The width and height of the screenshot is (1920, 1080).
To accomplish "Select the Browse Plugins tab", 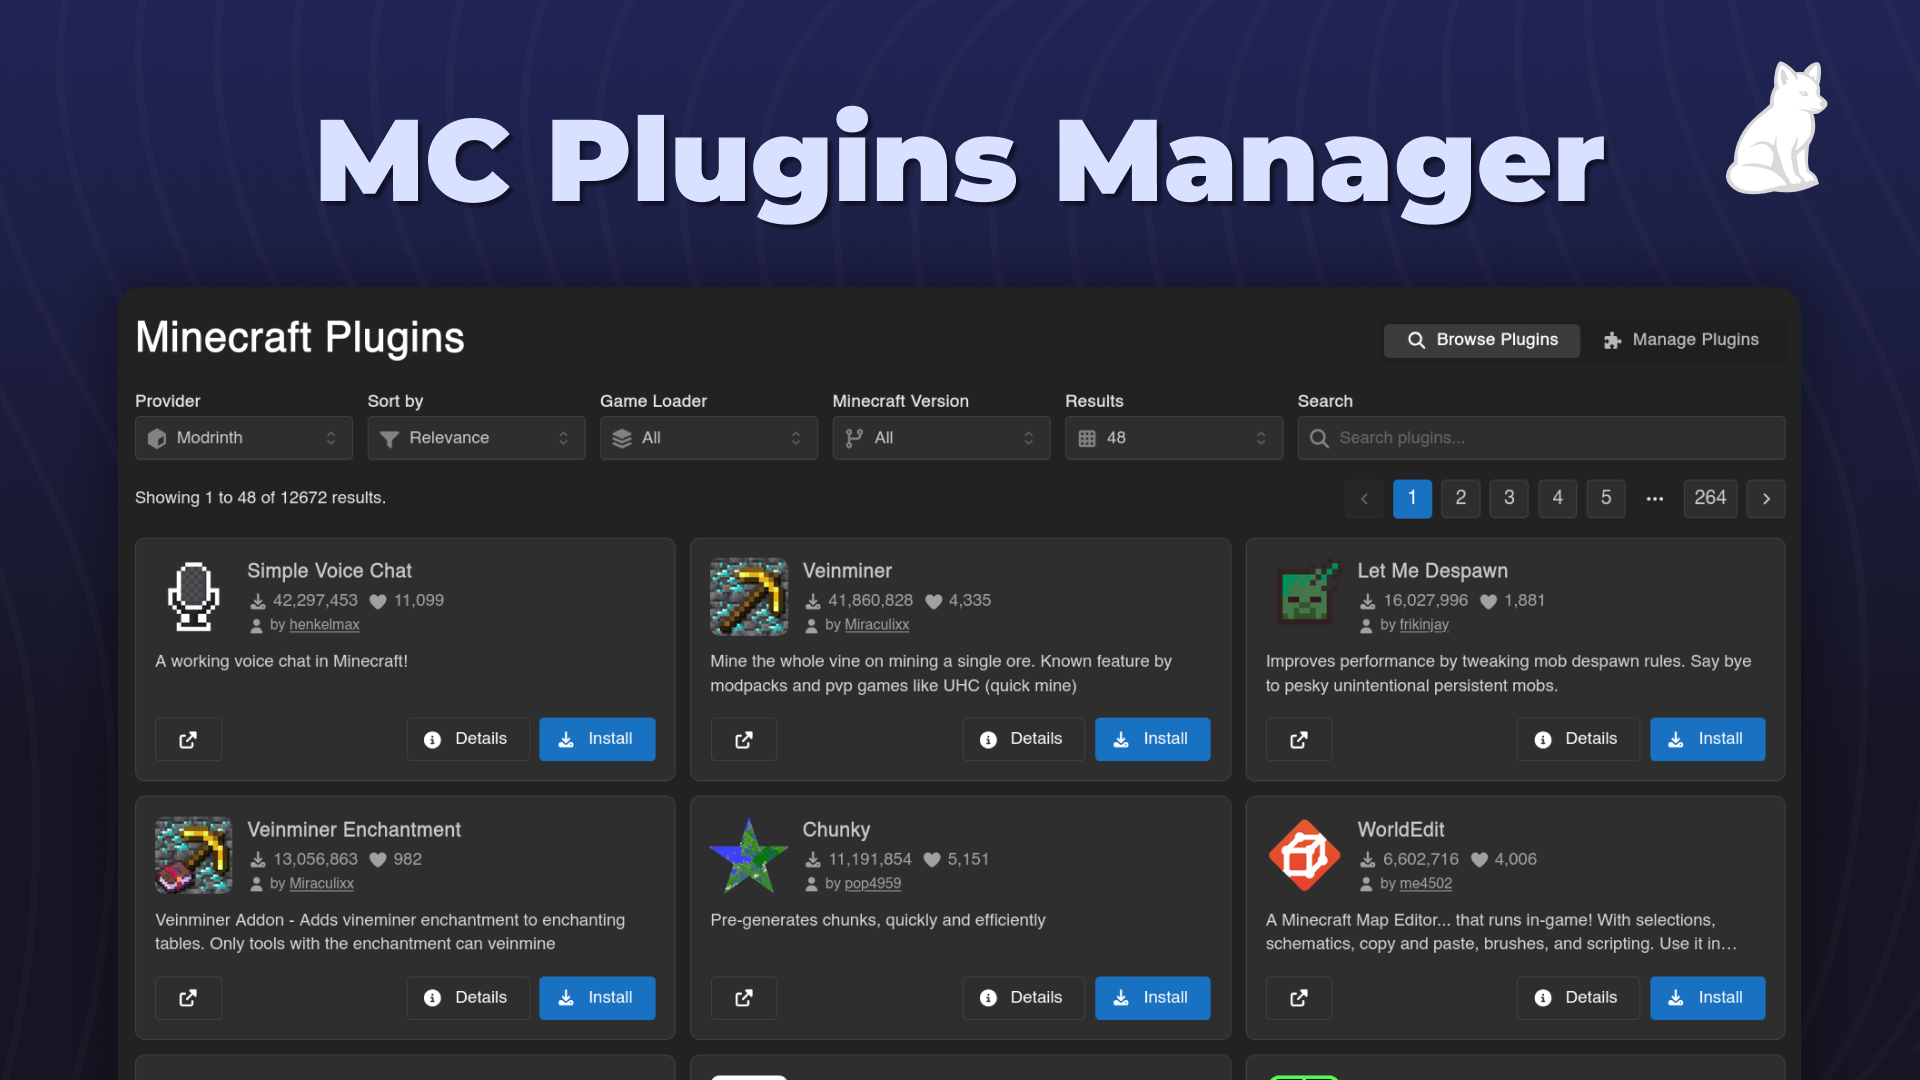I will click(1482, 340).
